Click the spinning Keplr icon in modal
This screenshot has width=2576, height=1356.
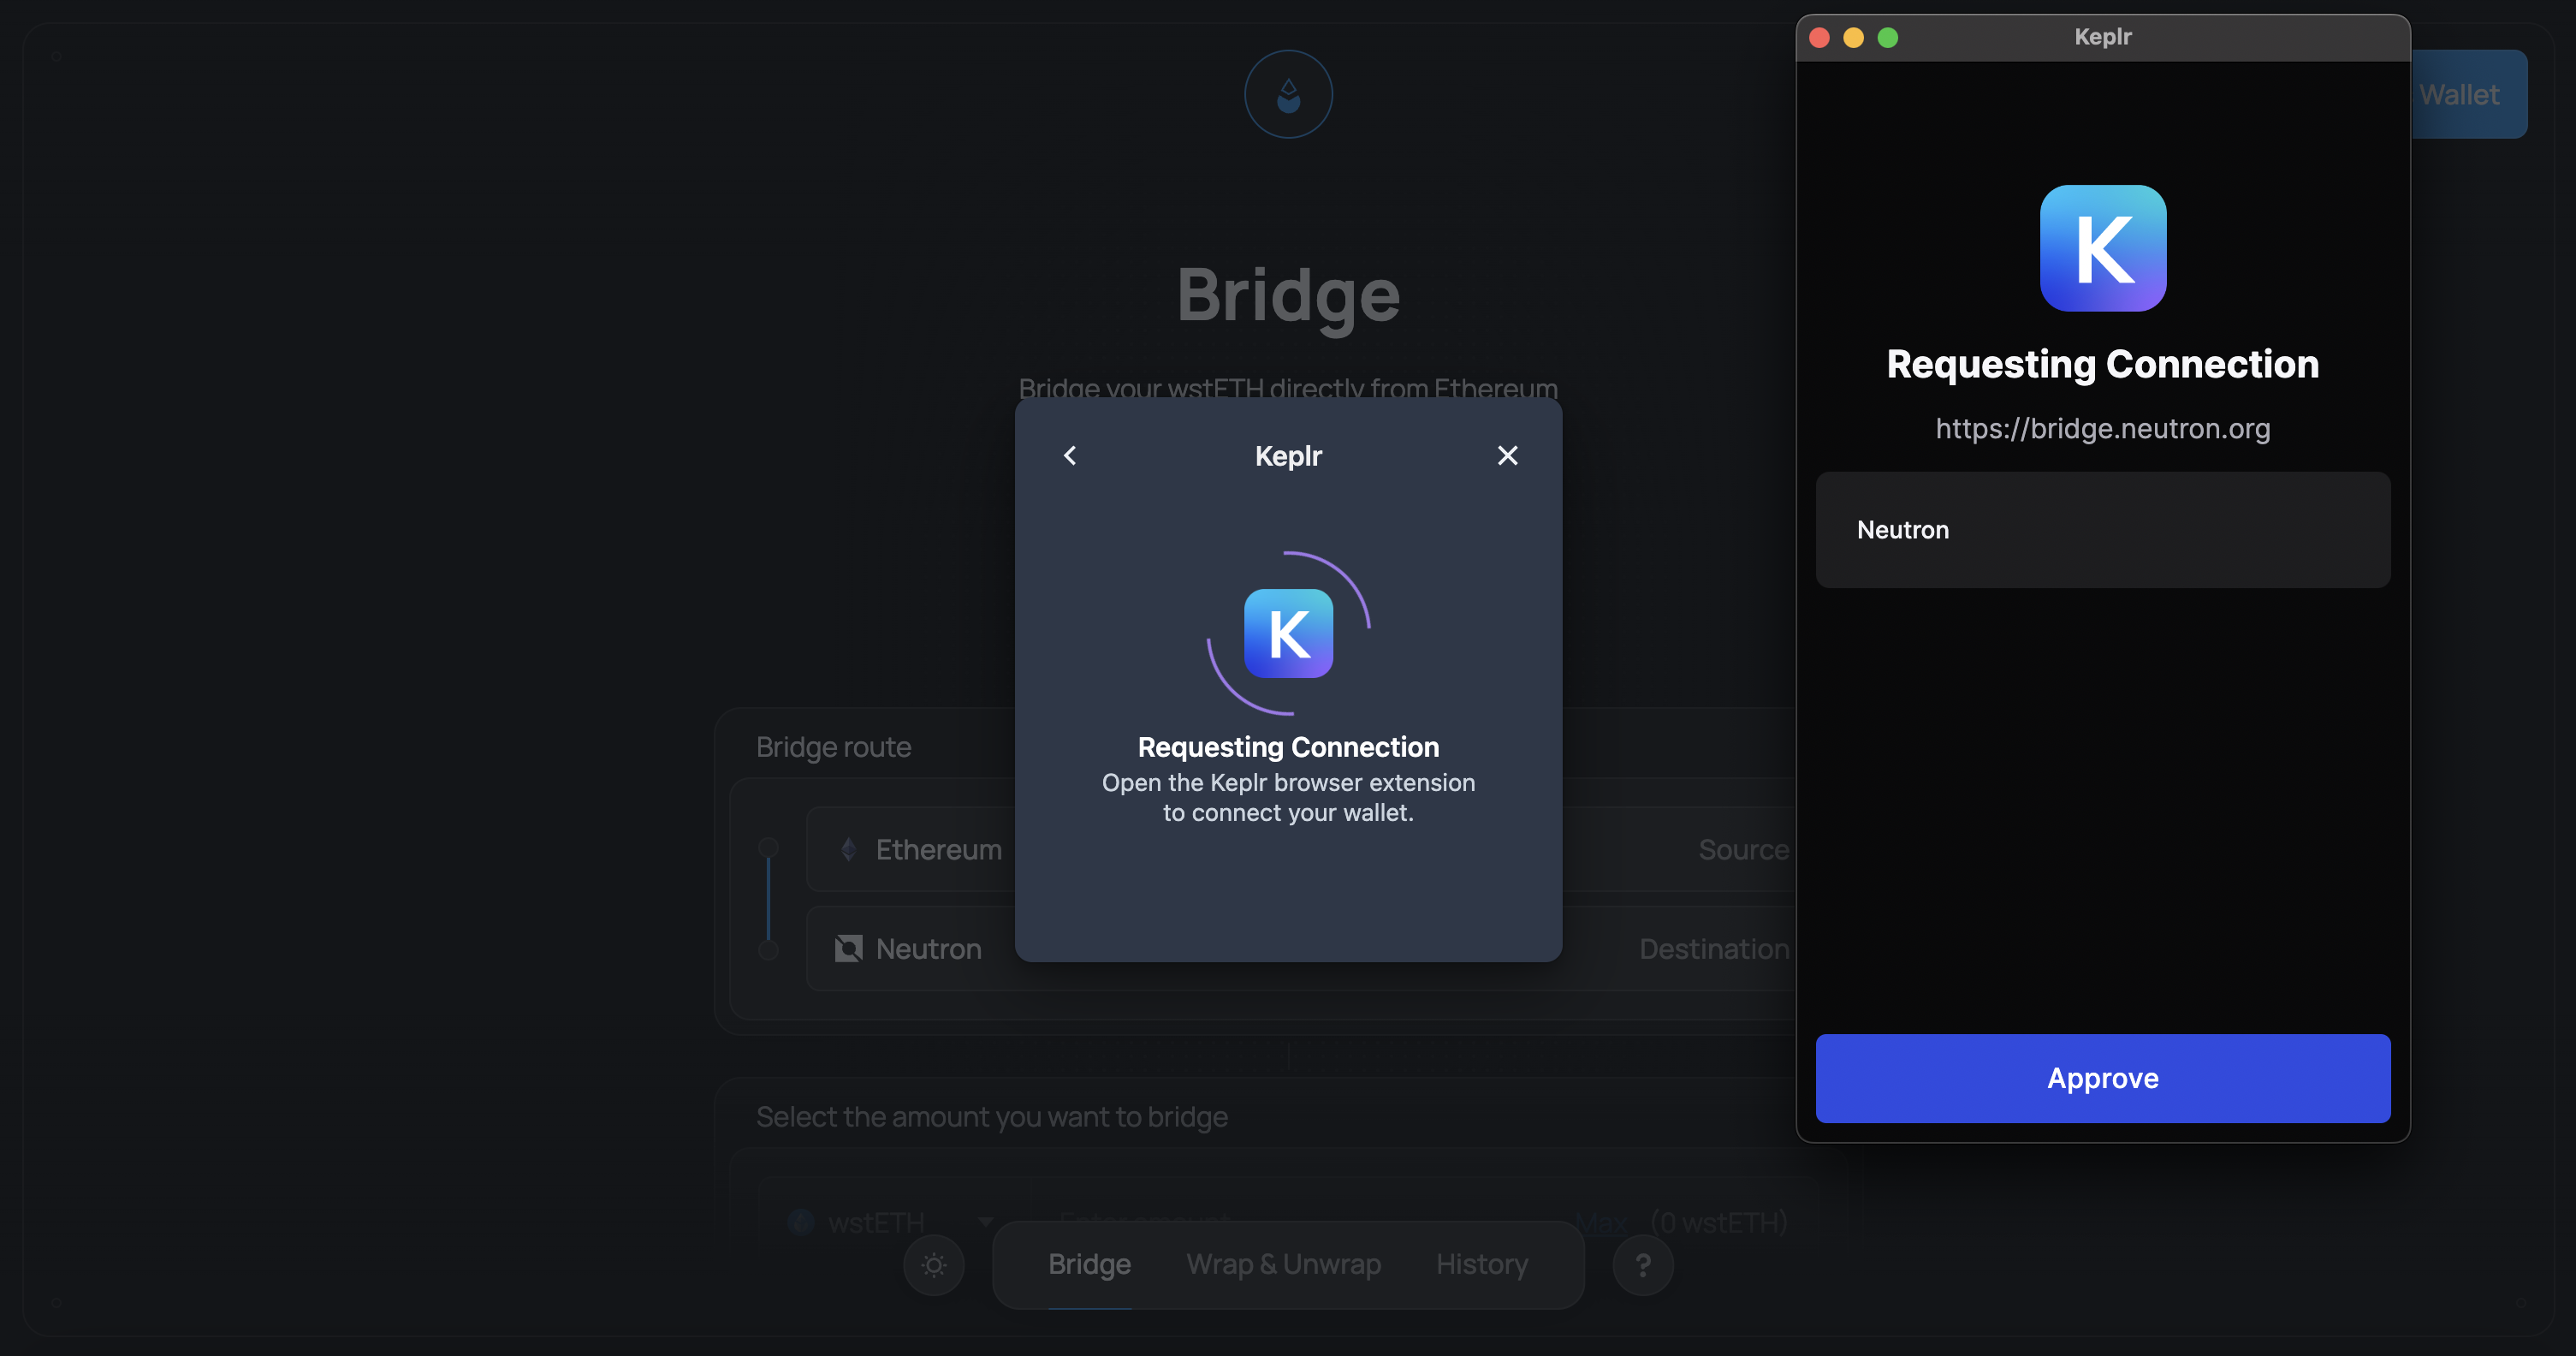[x=1288, y=633]
